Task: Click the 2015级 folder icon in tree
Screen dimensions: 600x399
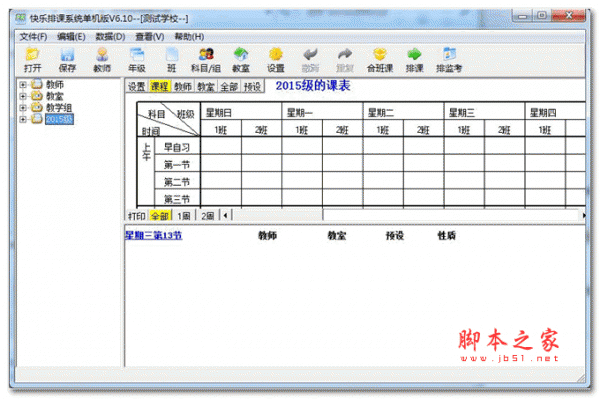Action: 37,119
